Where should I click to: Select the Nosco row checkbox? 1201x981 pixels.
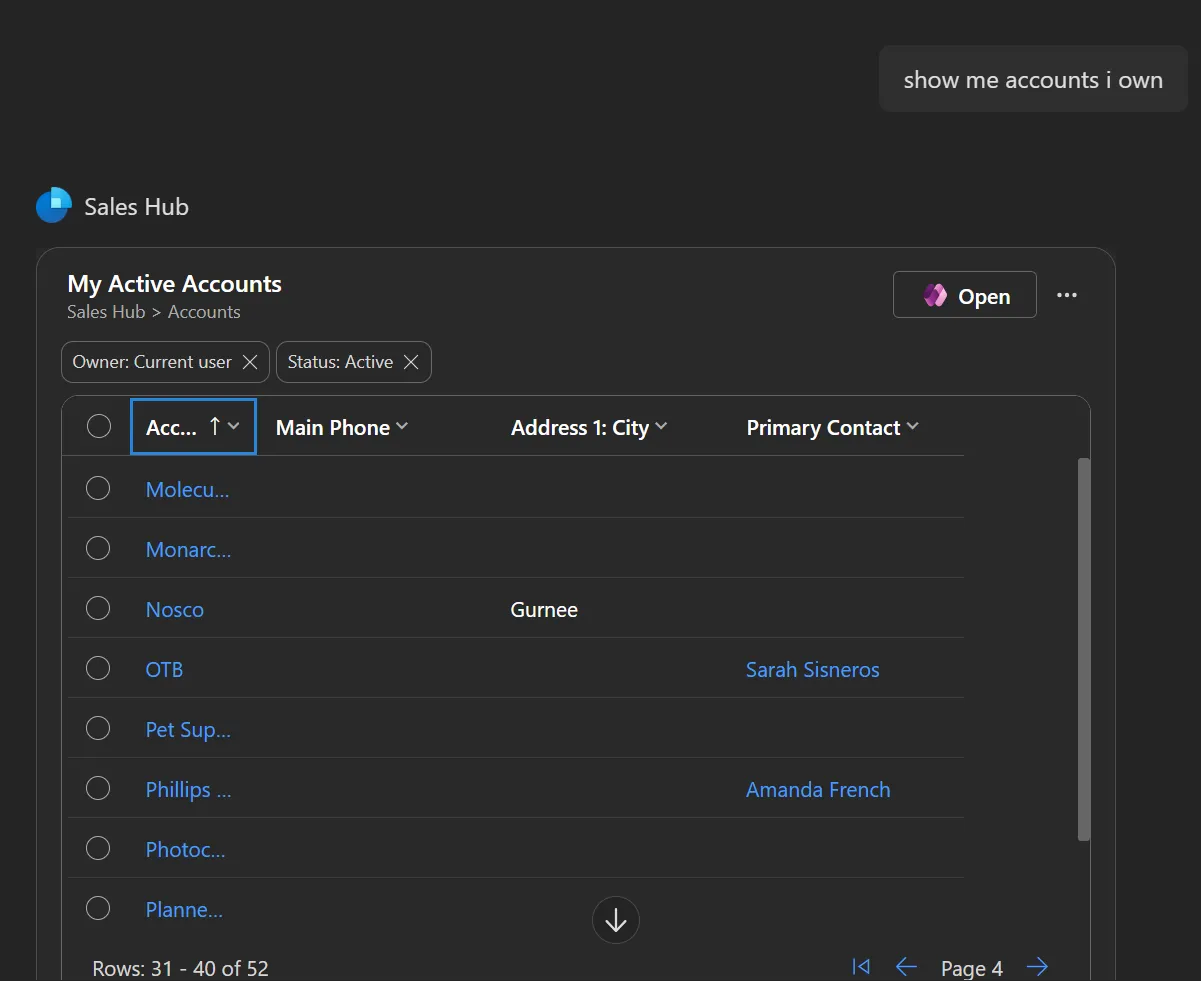pyautogui.click(x=98, y=608)
